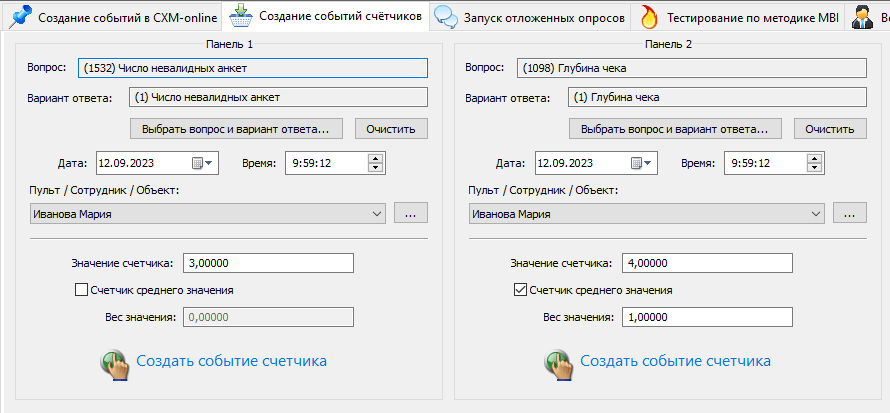890x413 pixels.
Task: Click the pushpin icon on CXM-online tab
Action: coord(18,17)
